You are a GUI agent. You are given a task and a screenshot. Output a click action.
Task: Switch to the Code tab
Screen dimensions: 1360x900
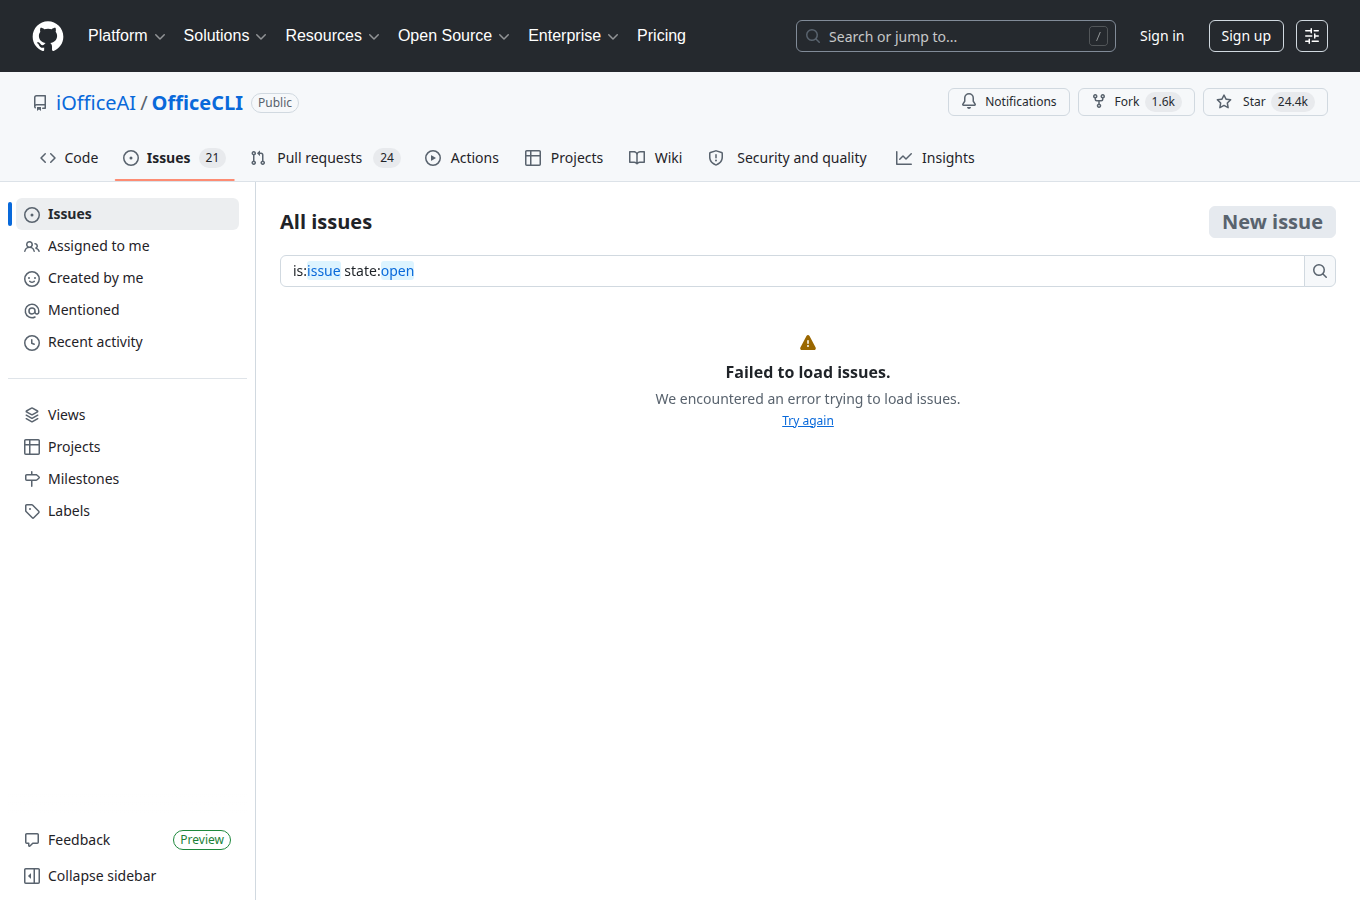click(69, 158)
